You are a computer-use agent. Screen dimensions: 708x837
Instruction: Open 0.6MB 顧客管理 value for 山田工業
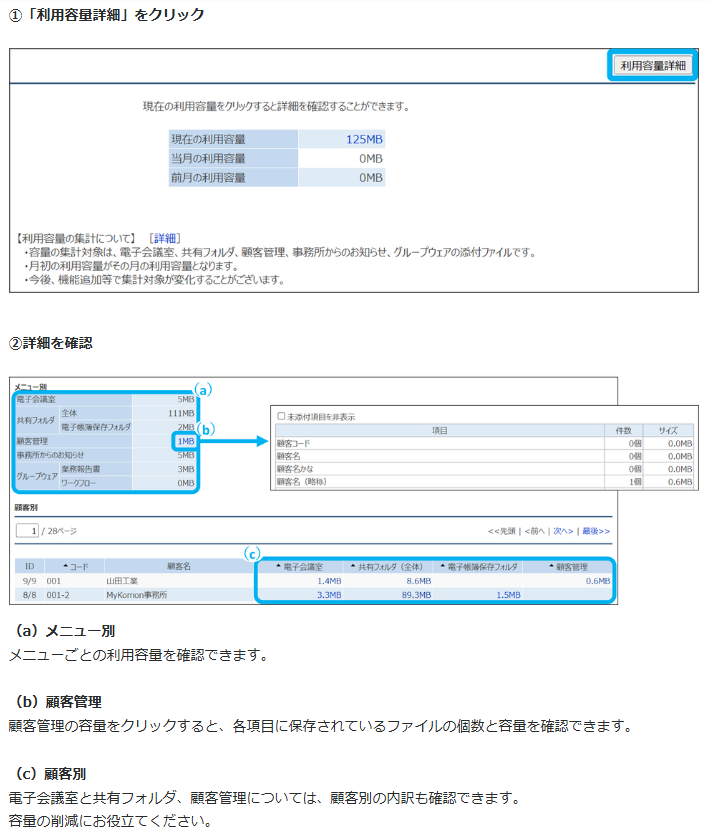click(x=597, y=580)
